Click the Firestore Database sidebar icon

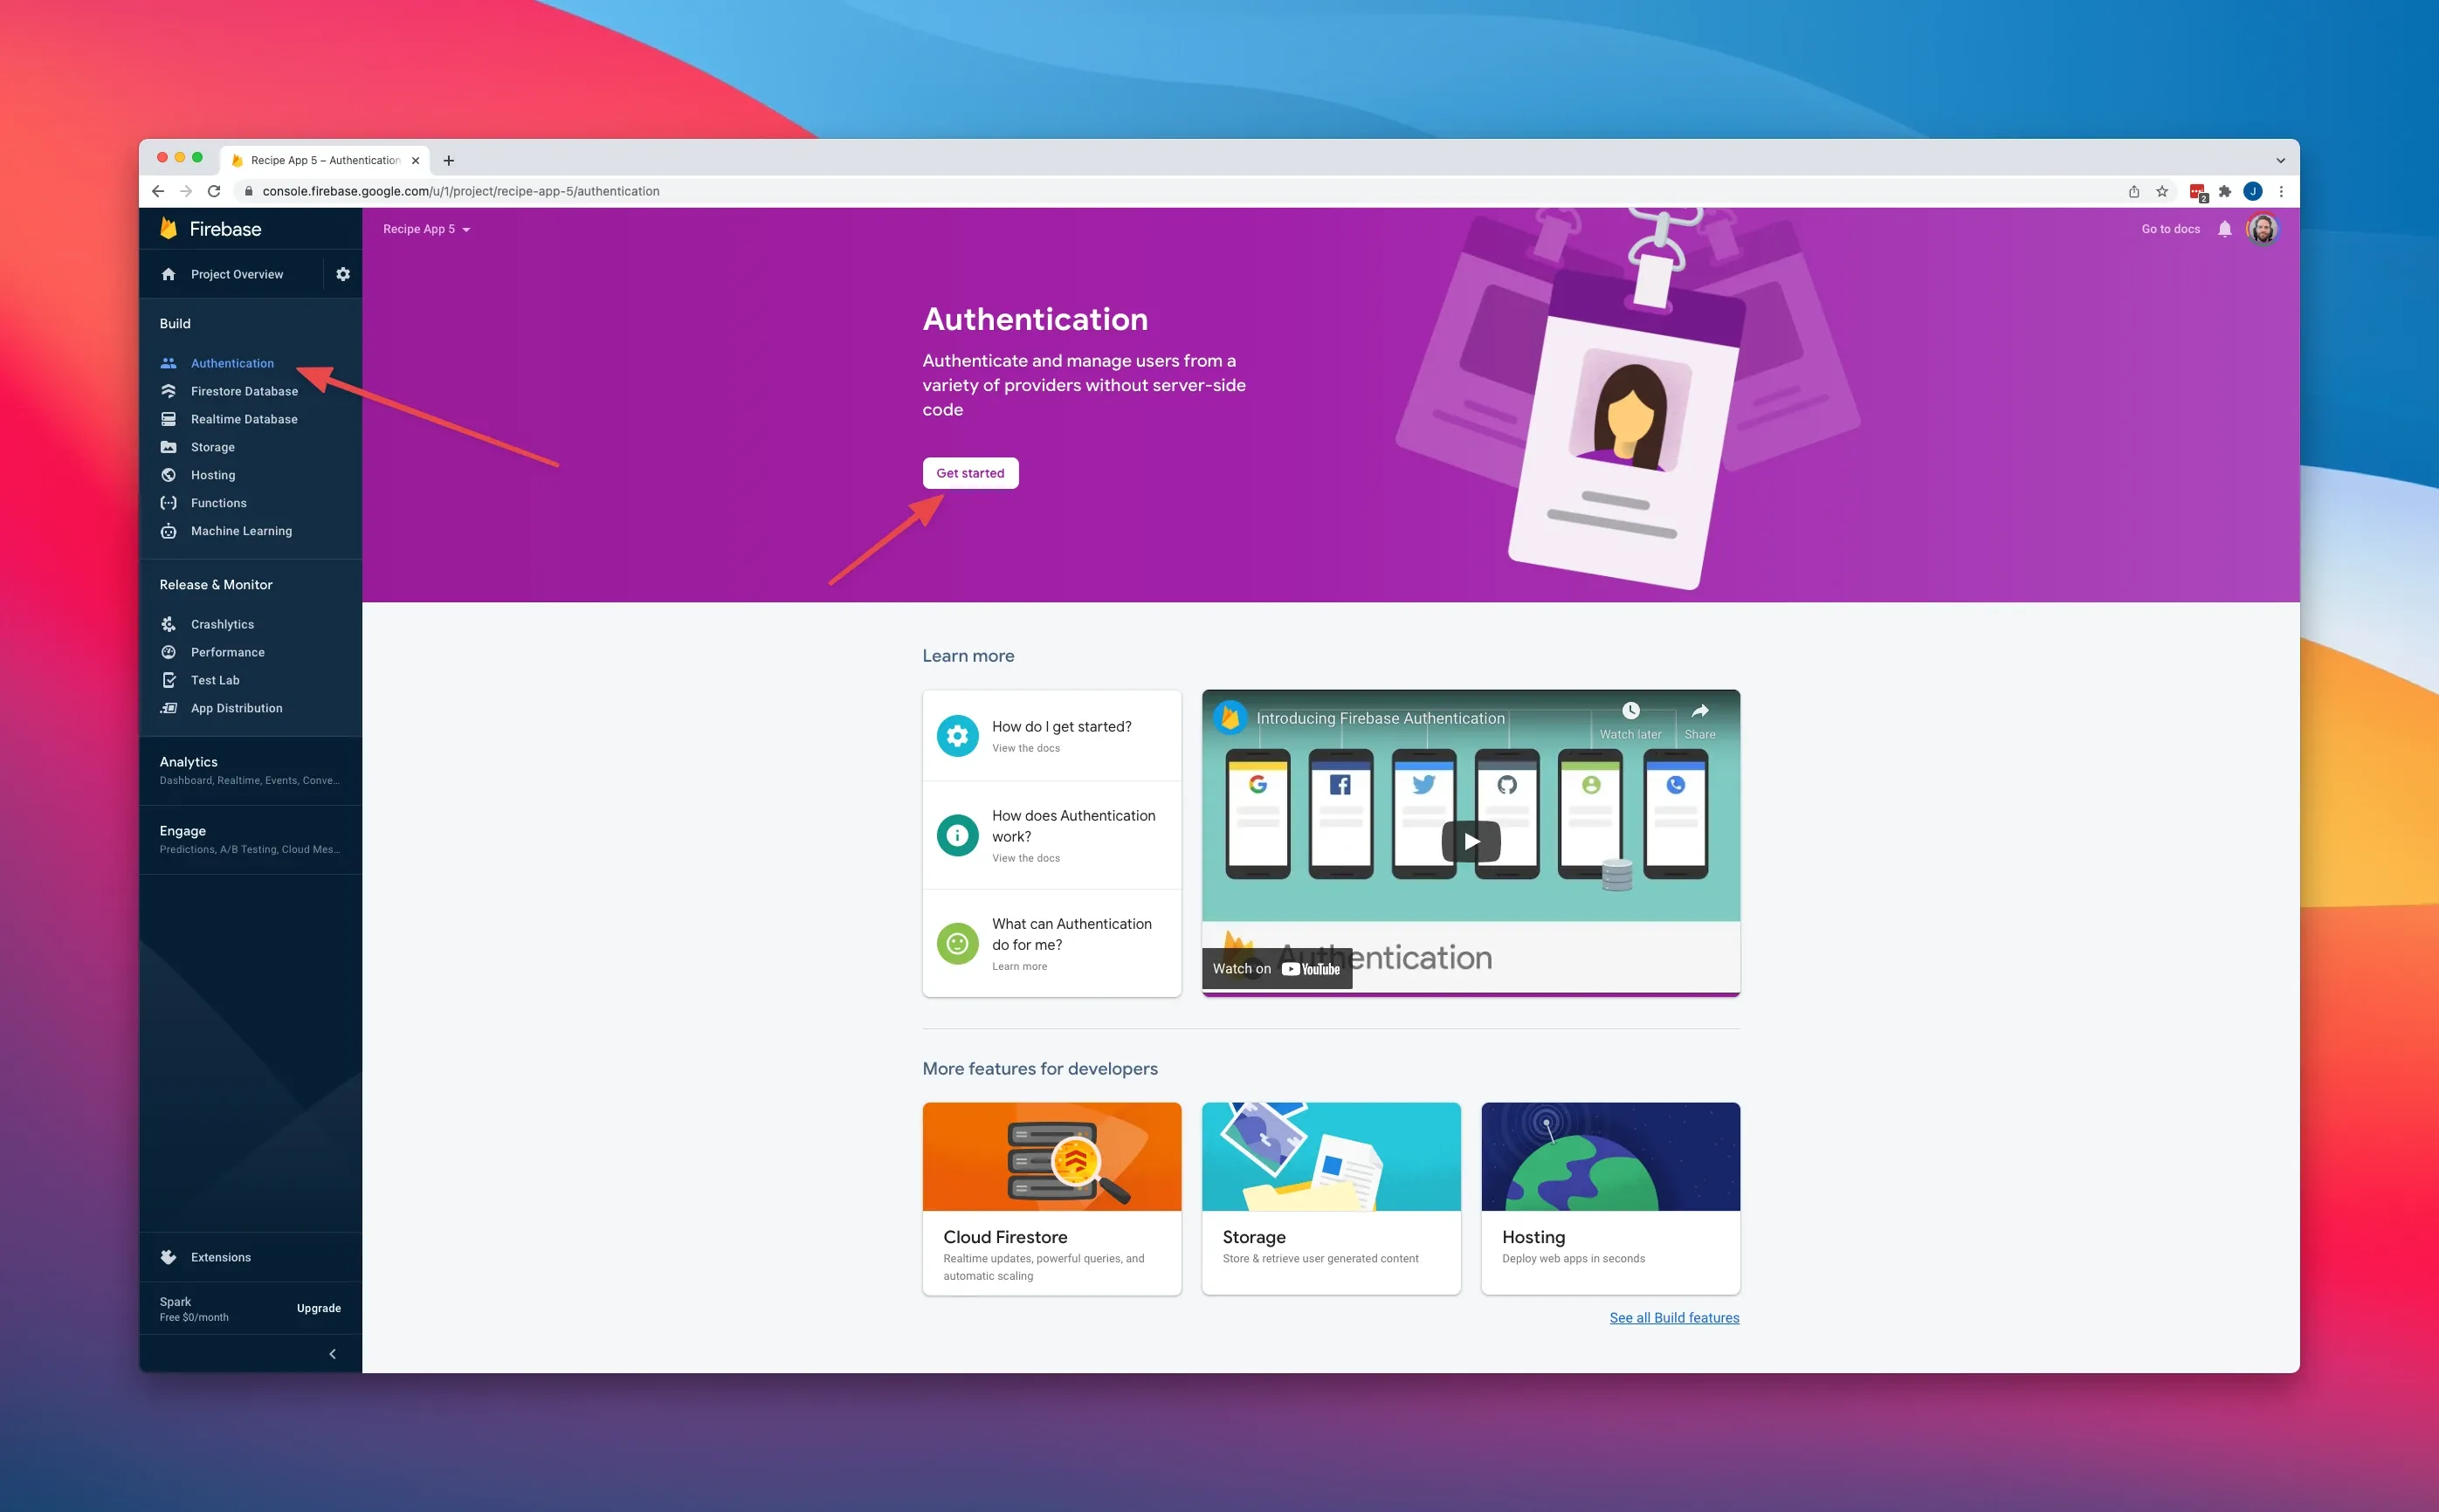[168, 390]
